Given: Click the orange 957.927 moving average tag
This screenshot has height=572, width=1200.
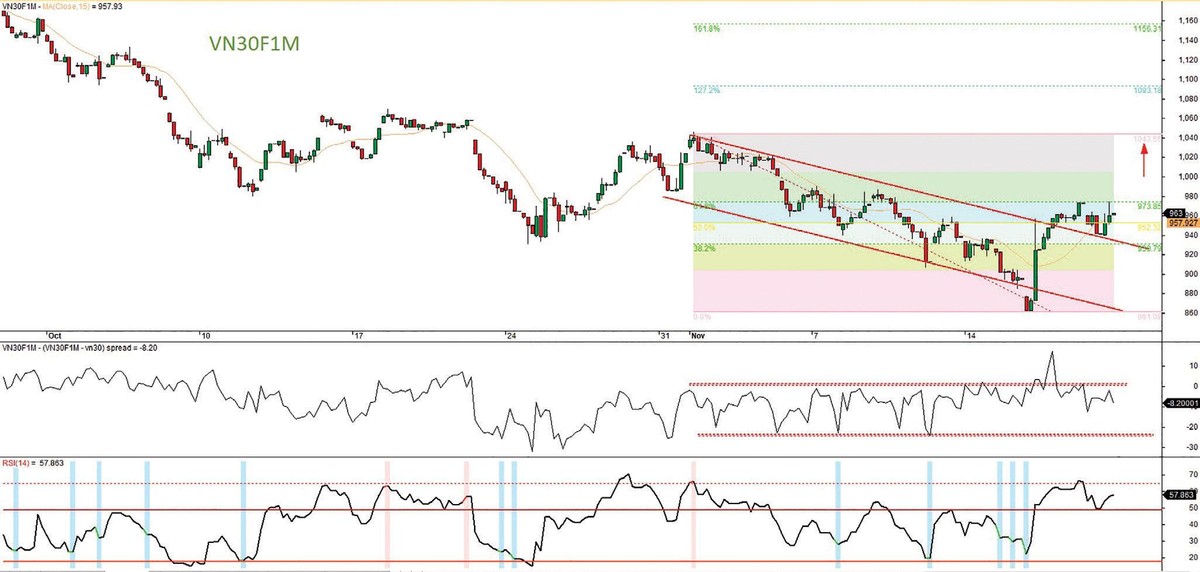Looking at the screenshot, I should point(1179,223).
